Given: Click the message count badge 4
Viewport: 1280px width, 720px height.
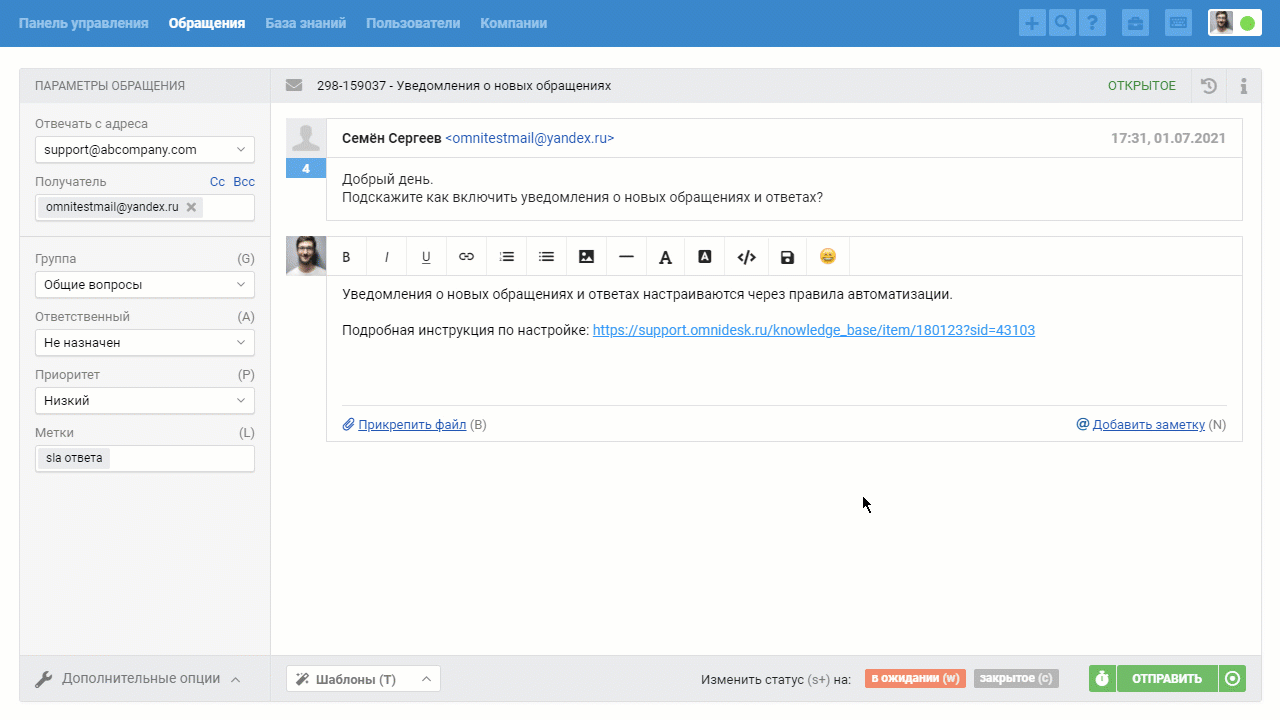Looking at the screenshot, I should [x=306, y=169].
